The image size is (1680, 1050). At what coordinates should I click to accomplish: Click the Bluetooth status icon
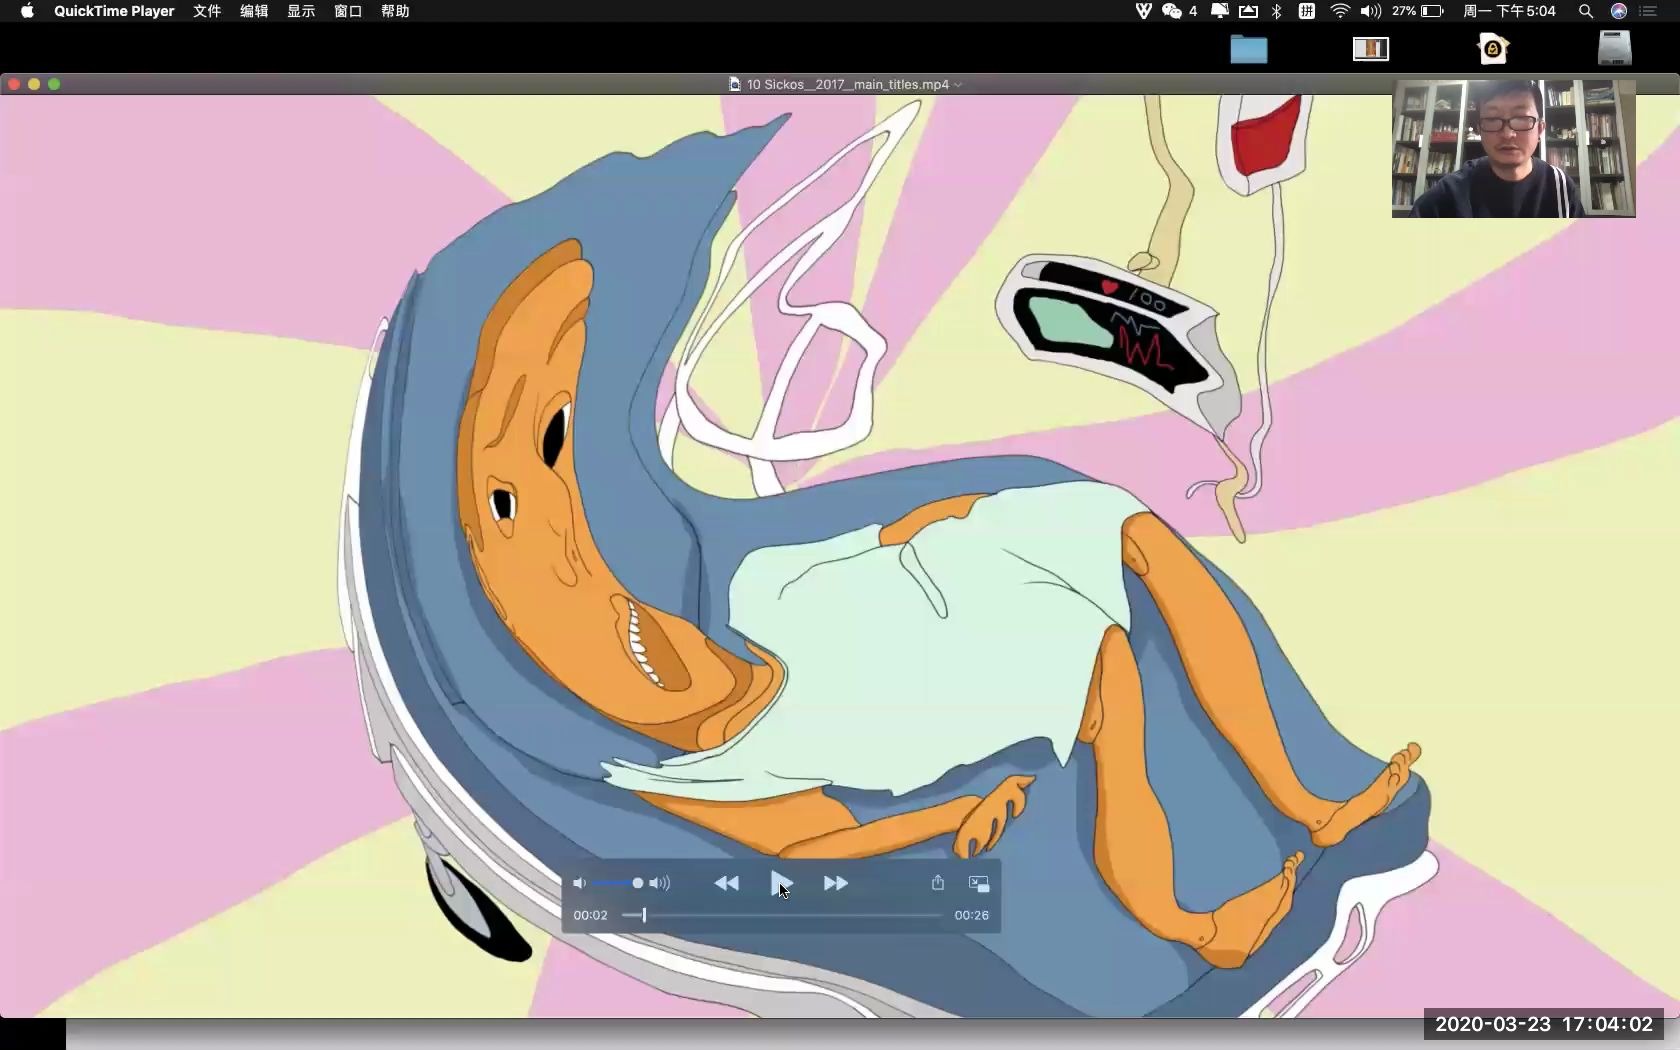(x=1276, y=11)
